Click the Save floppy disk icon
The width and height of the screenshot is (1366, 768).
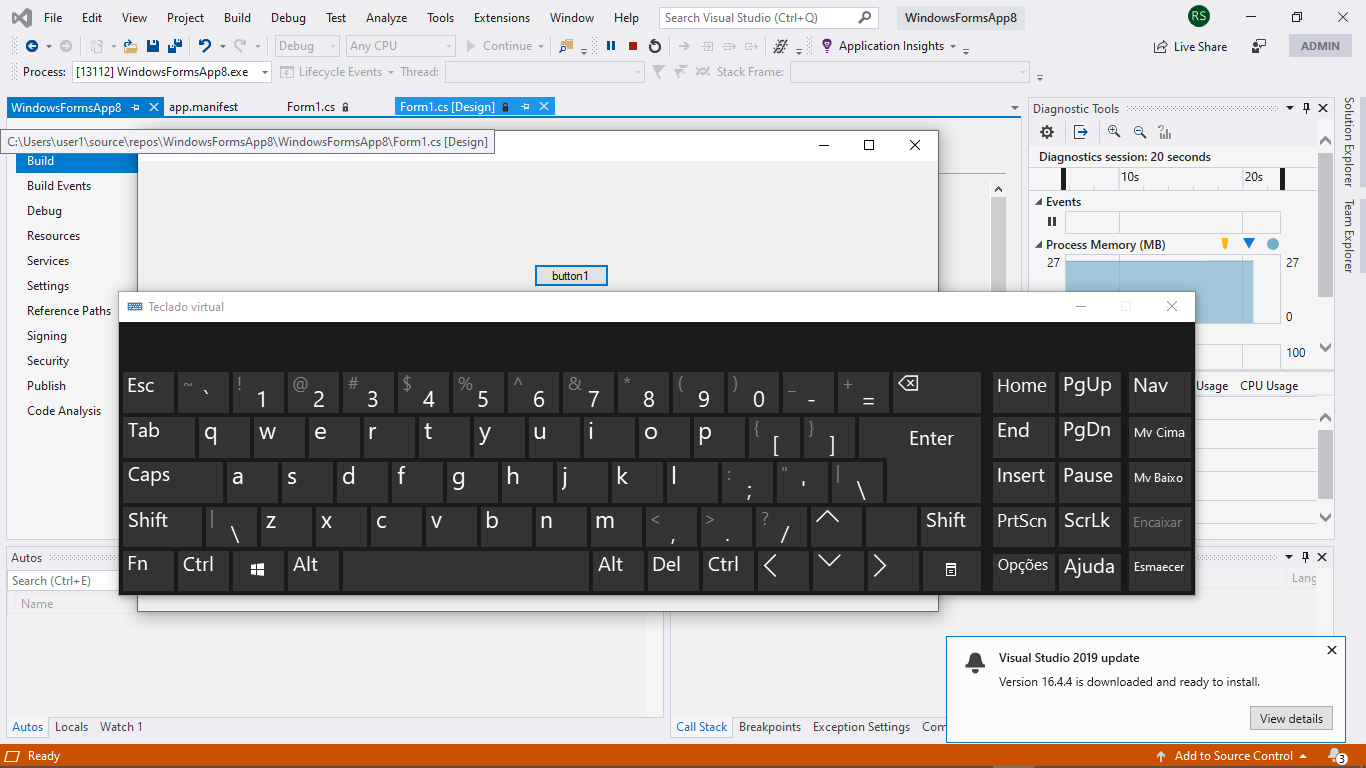pyautogui.click(x=153, y=46)
